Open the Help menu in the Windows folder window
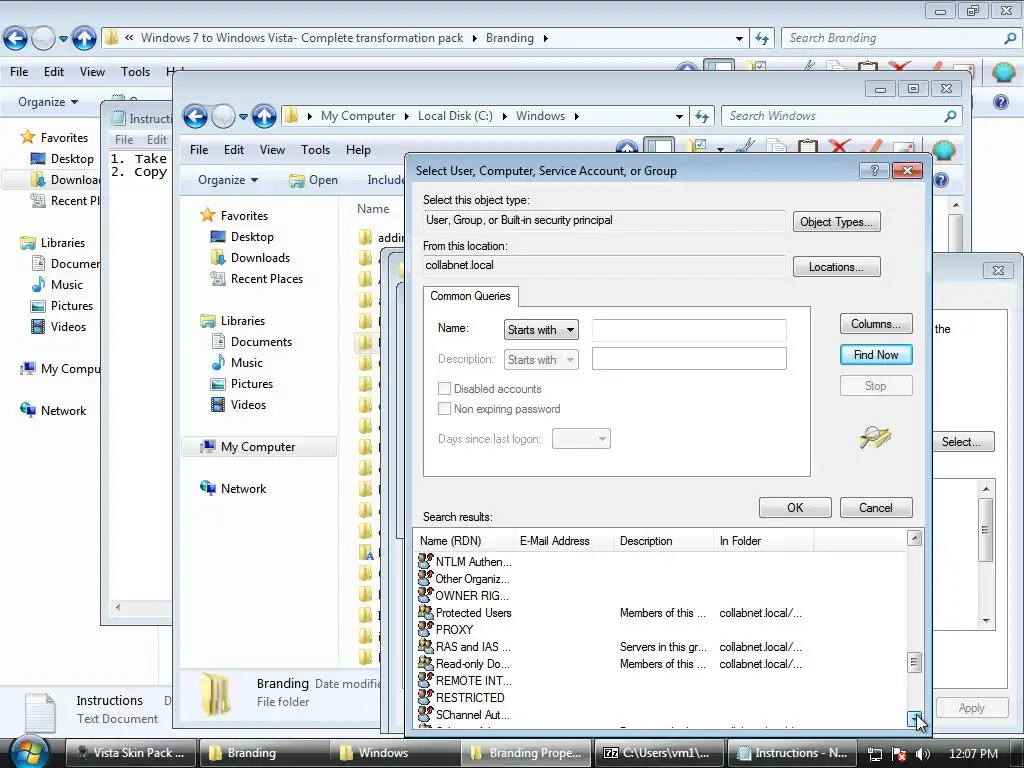1024x768 pixels. (358, 150)
